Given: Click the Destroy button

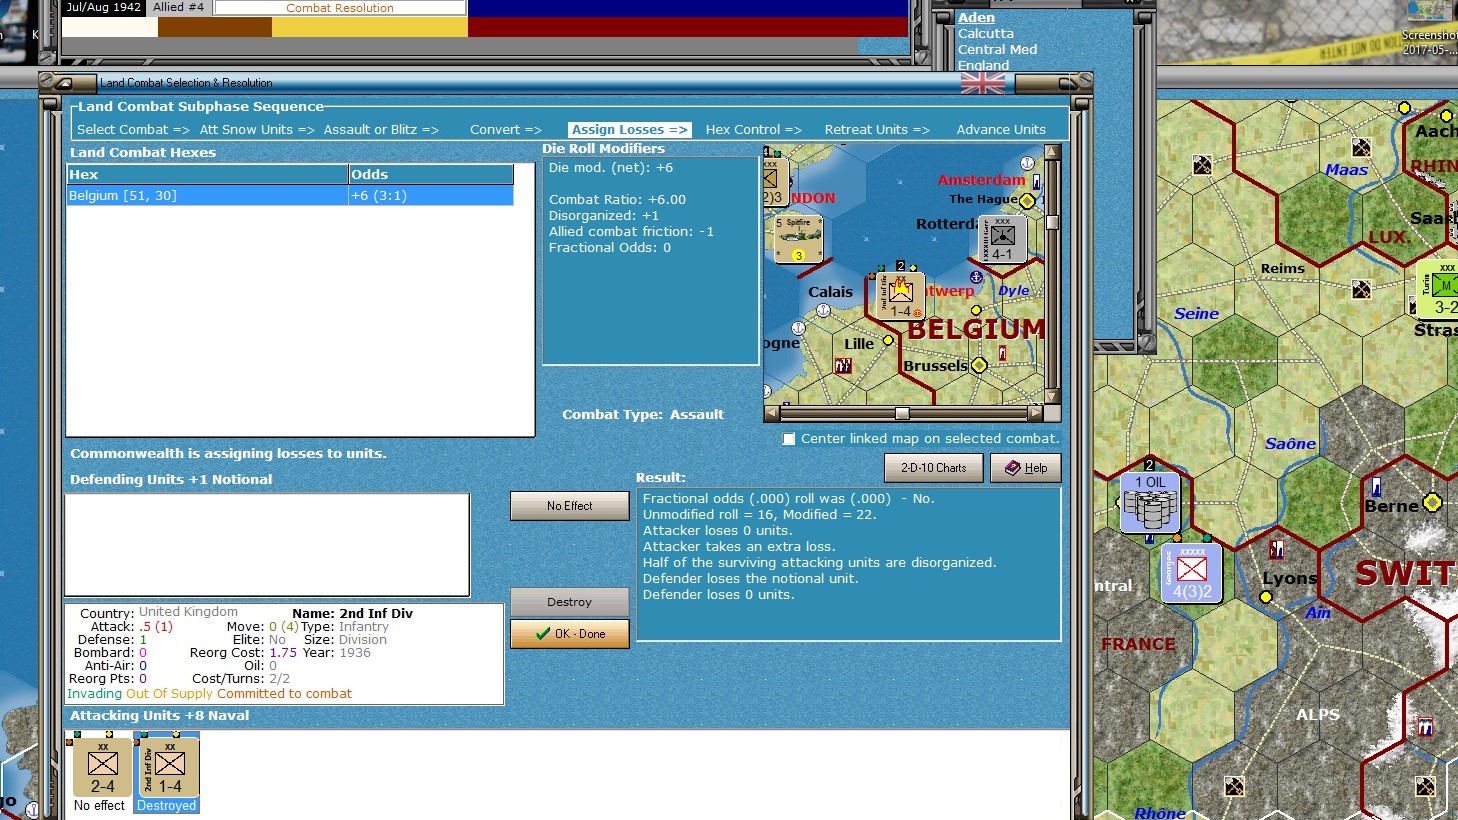Looking at the screenshot, I should [570, 602].
